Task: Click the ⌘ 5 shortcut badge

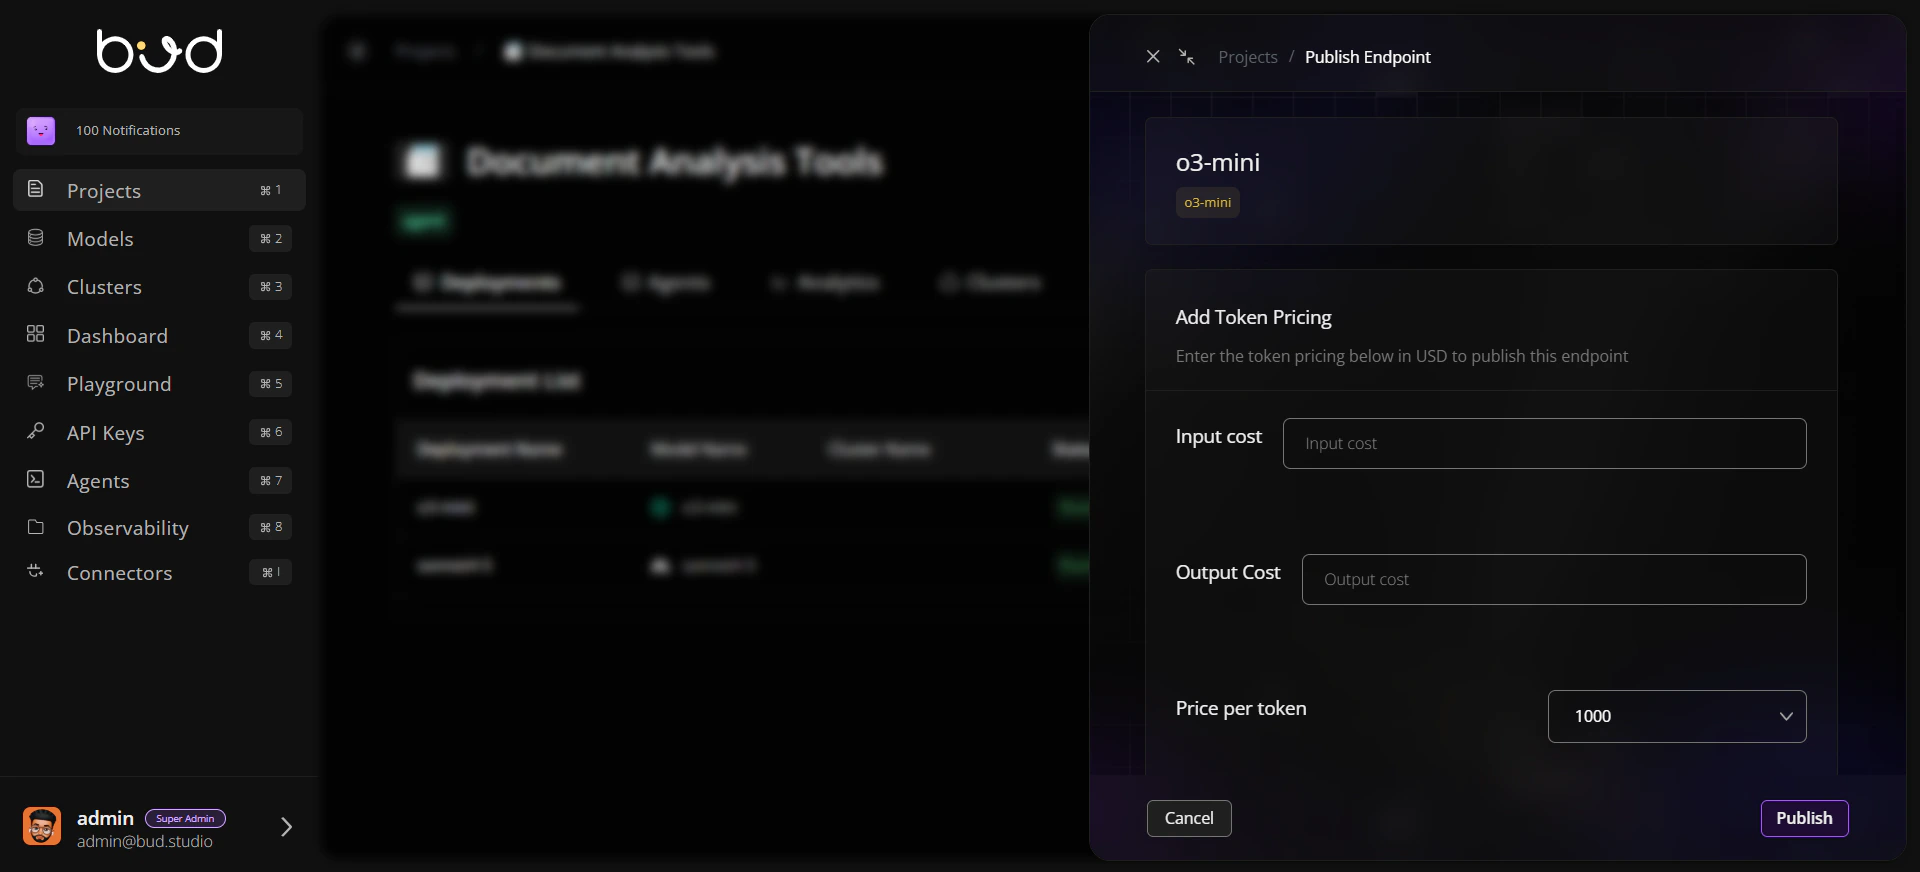Action: 271,383
